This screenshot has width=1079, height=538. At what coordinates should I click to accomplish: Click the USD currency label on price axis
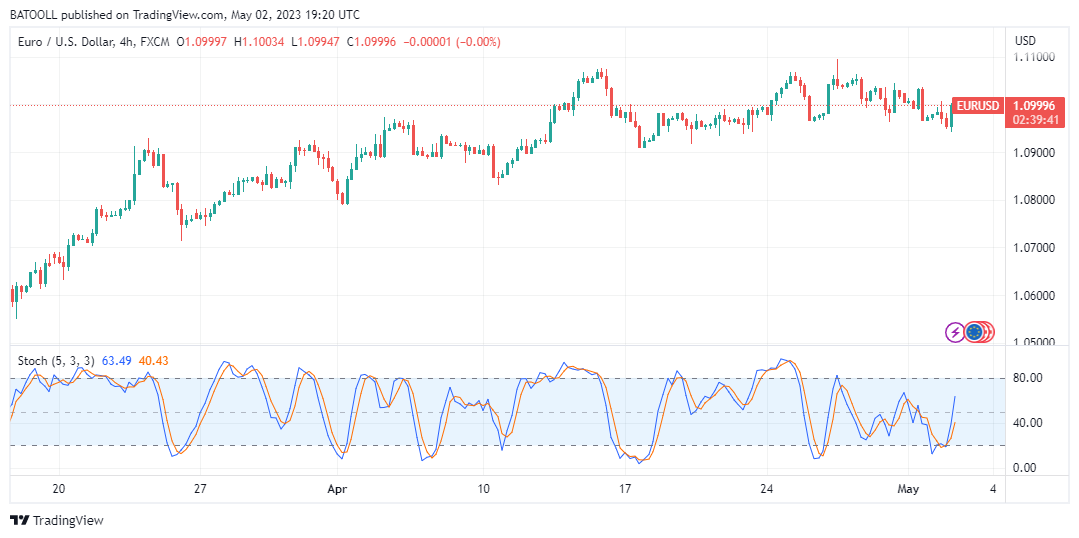click(1025, 41)
